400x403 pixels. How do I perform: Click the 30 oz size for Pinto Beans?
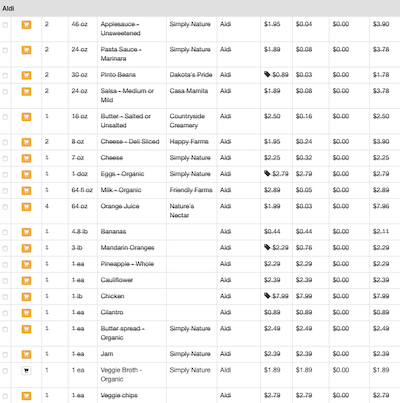pos(79,75)
